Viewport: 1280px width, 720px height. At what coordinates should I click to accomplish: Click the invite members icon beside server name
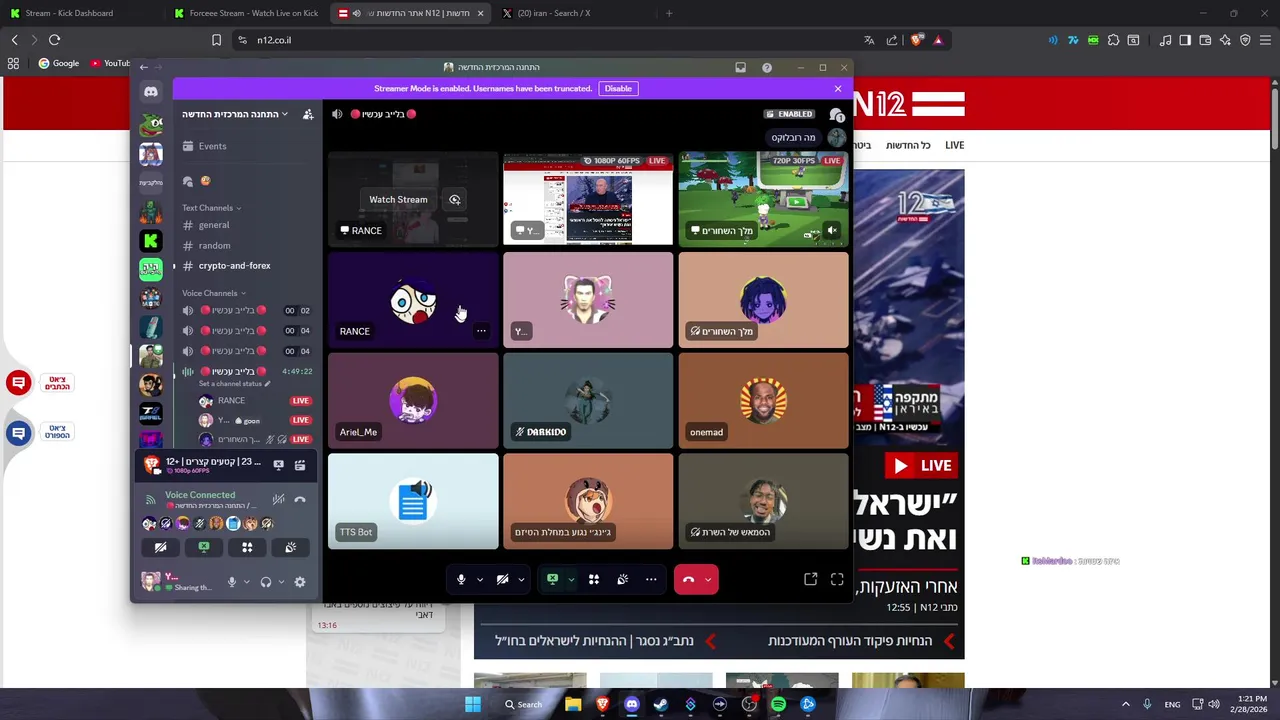click(x=308, y=114)
